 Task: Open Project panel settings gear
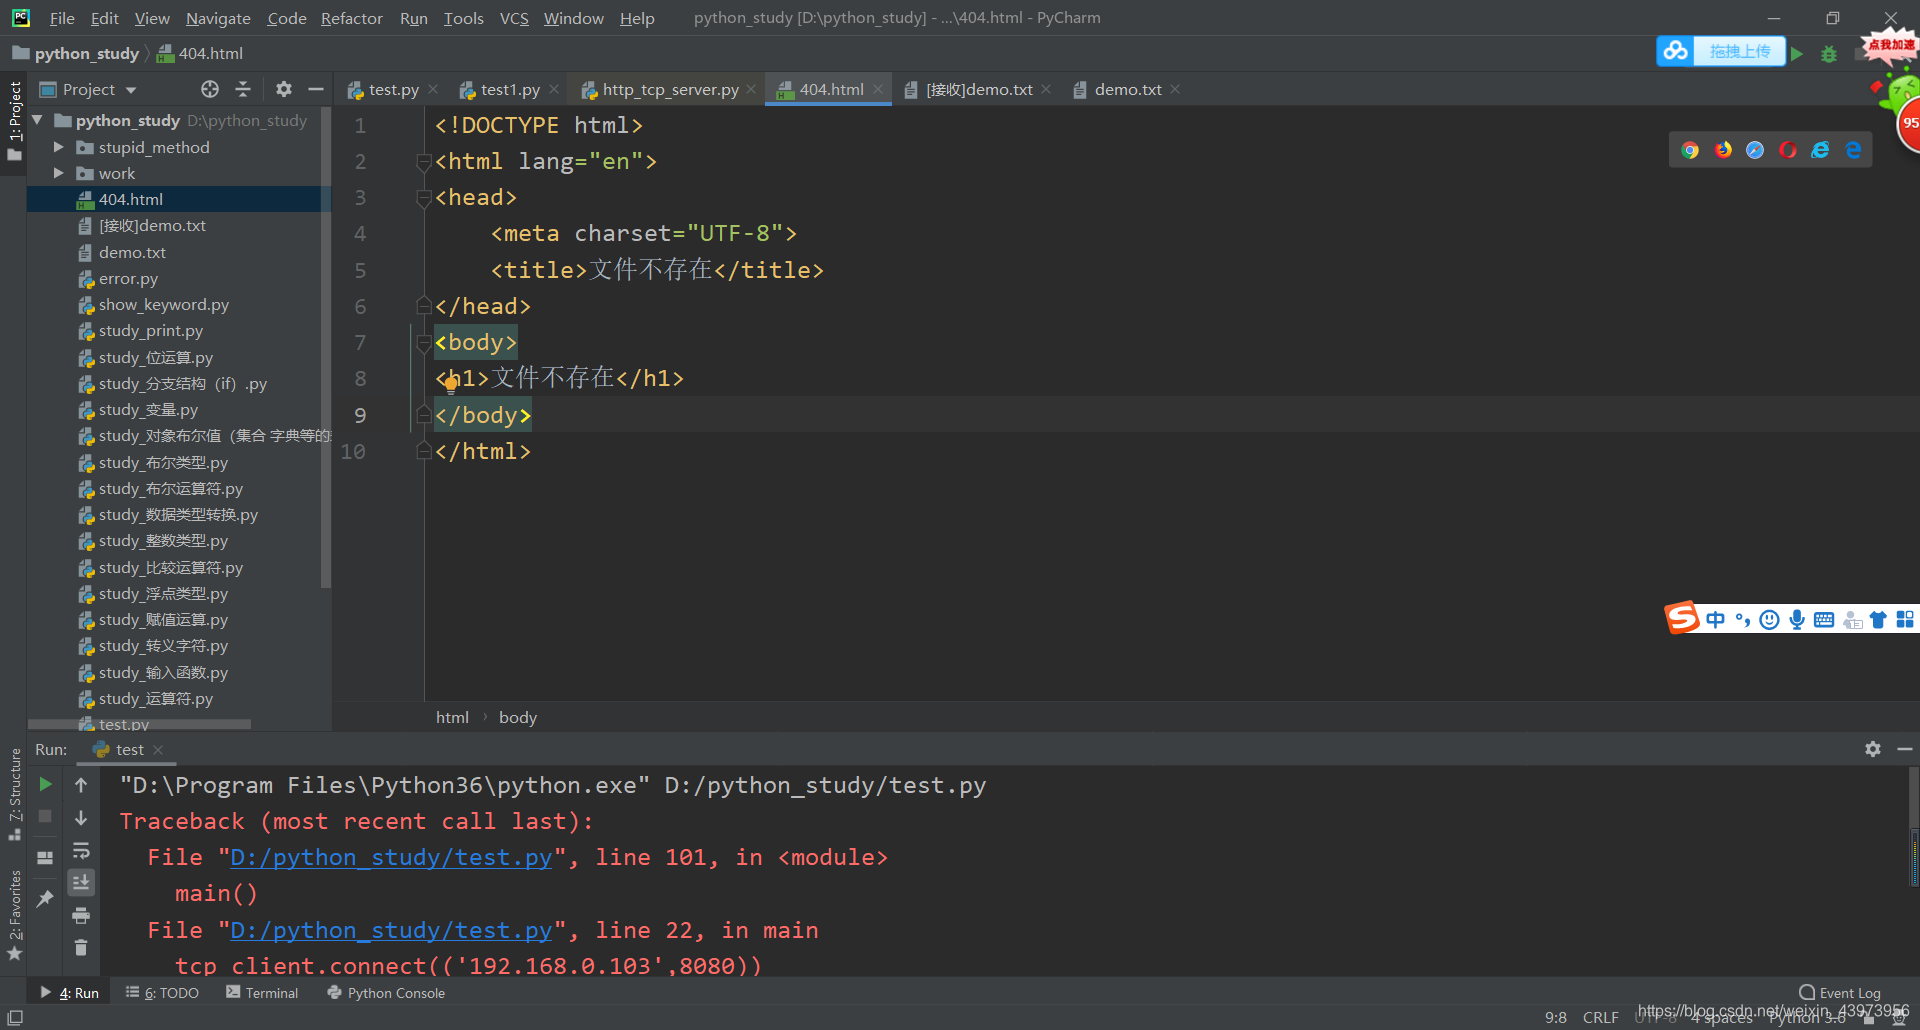(x=284, y=89)
